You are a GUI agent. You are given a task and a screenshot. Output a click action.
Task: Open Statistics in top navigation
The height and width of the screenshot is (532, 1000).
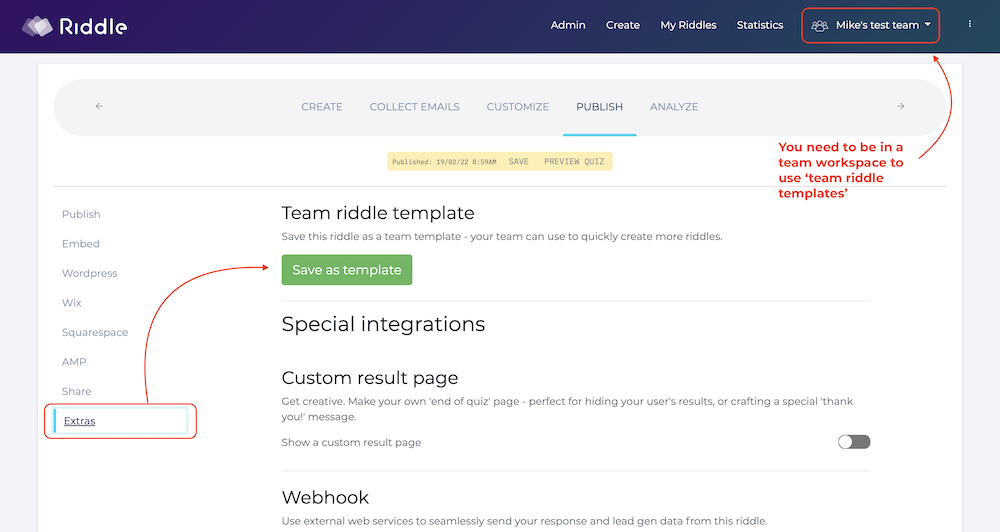[x=760, y=25]
